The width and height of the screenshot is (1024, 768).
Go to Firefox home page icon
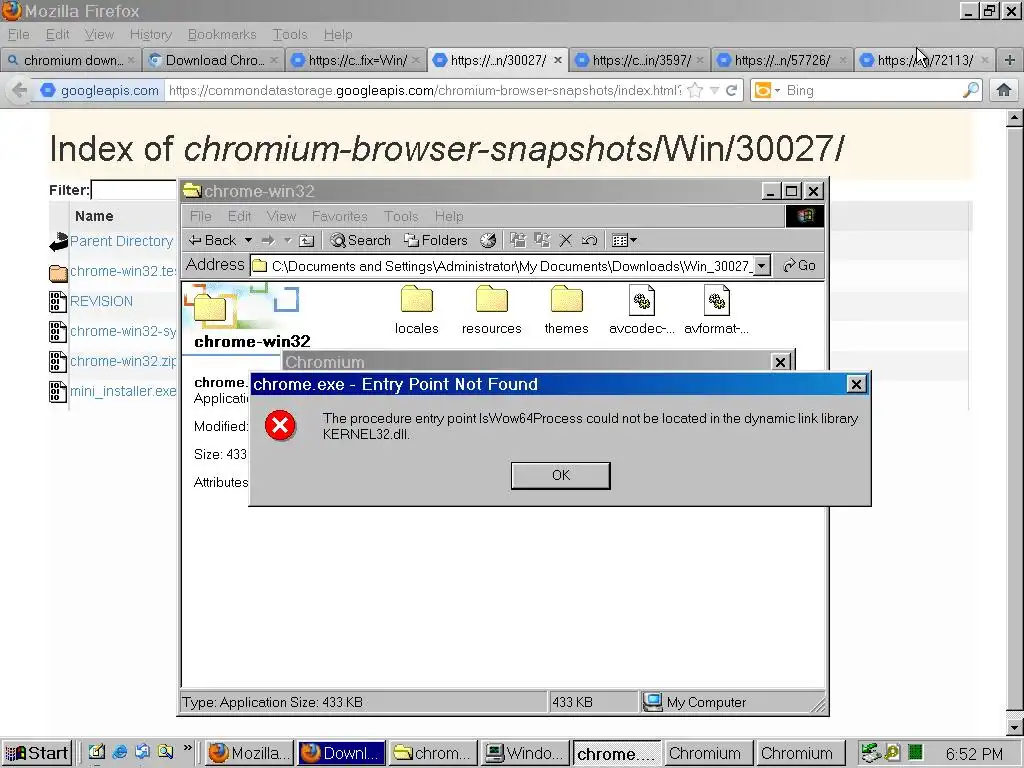tap(1004, 90)
